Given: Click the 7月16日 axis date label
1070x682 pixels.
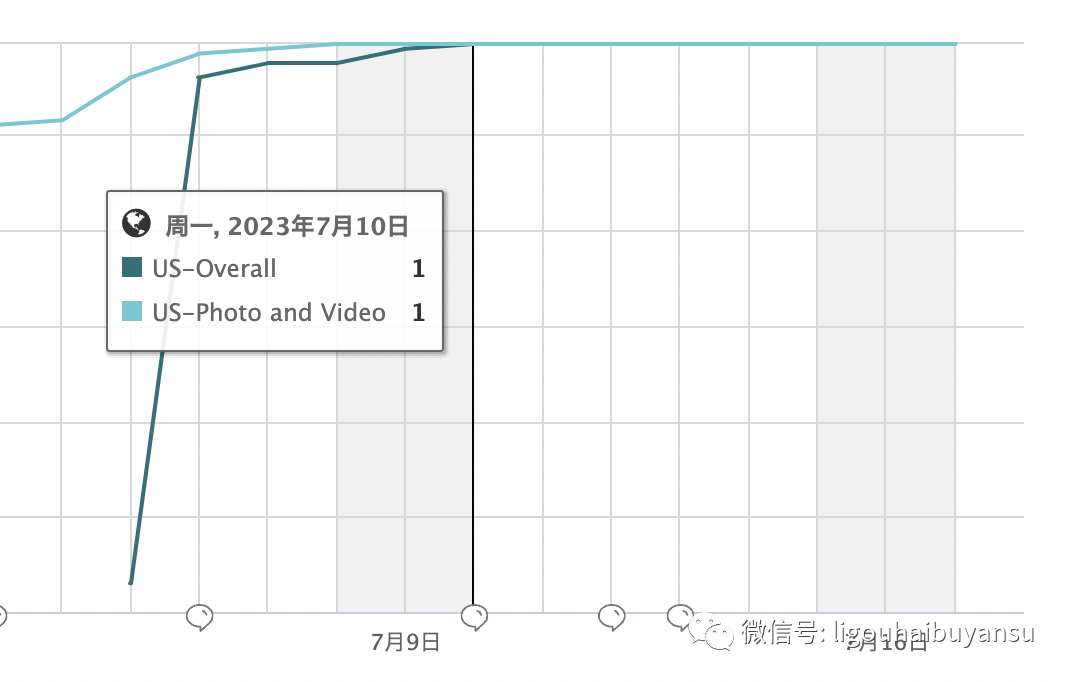Looking at the screenshot, I should (x=886, y=642).
